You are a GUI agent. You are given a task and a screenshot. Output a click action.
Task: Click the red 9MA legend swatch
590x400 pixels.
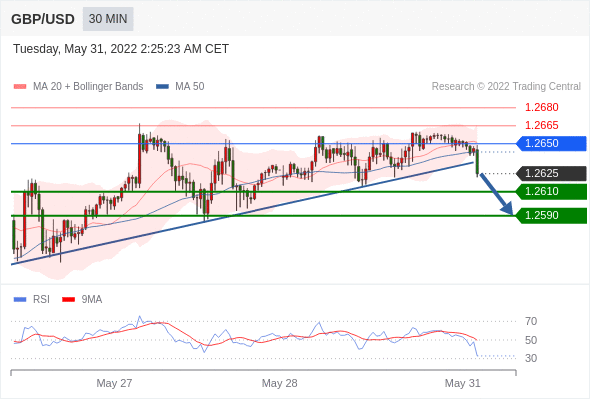coord(68,300)
